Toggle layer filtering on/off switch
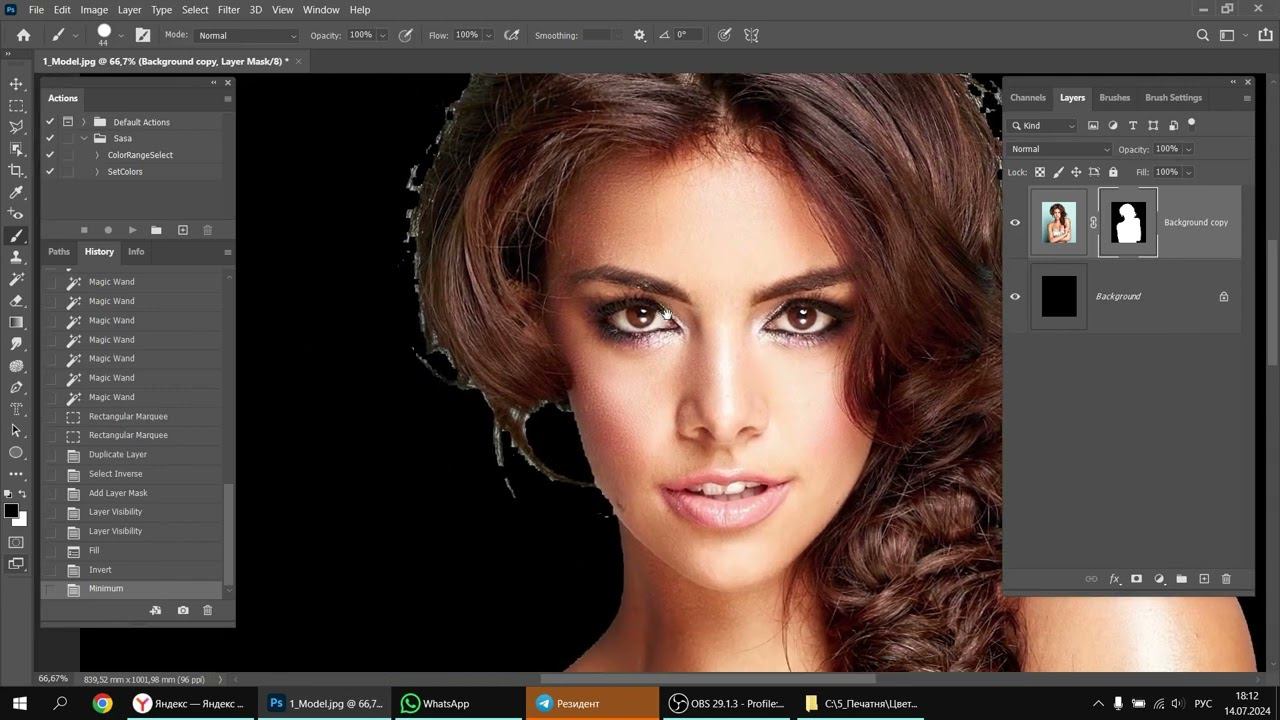 pyautogui.click(x=1192, y=123)
